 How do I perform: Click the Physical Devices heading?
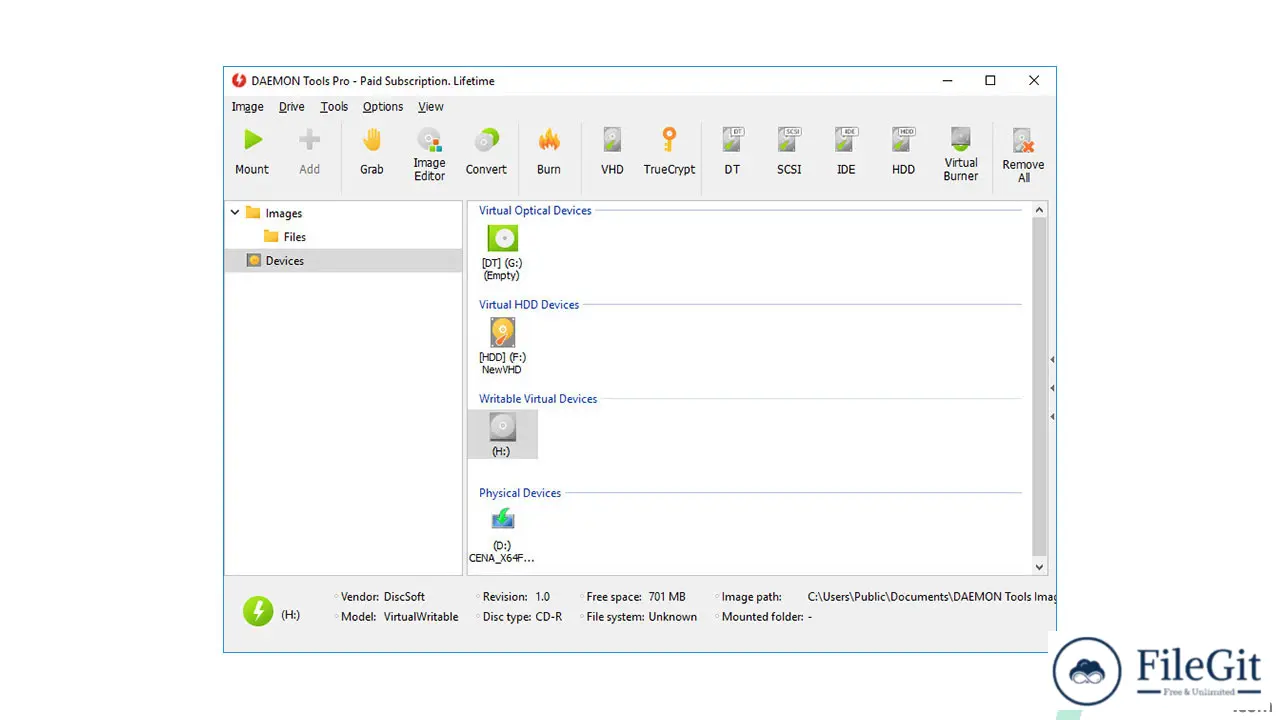coord(520,493)
